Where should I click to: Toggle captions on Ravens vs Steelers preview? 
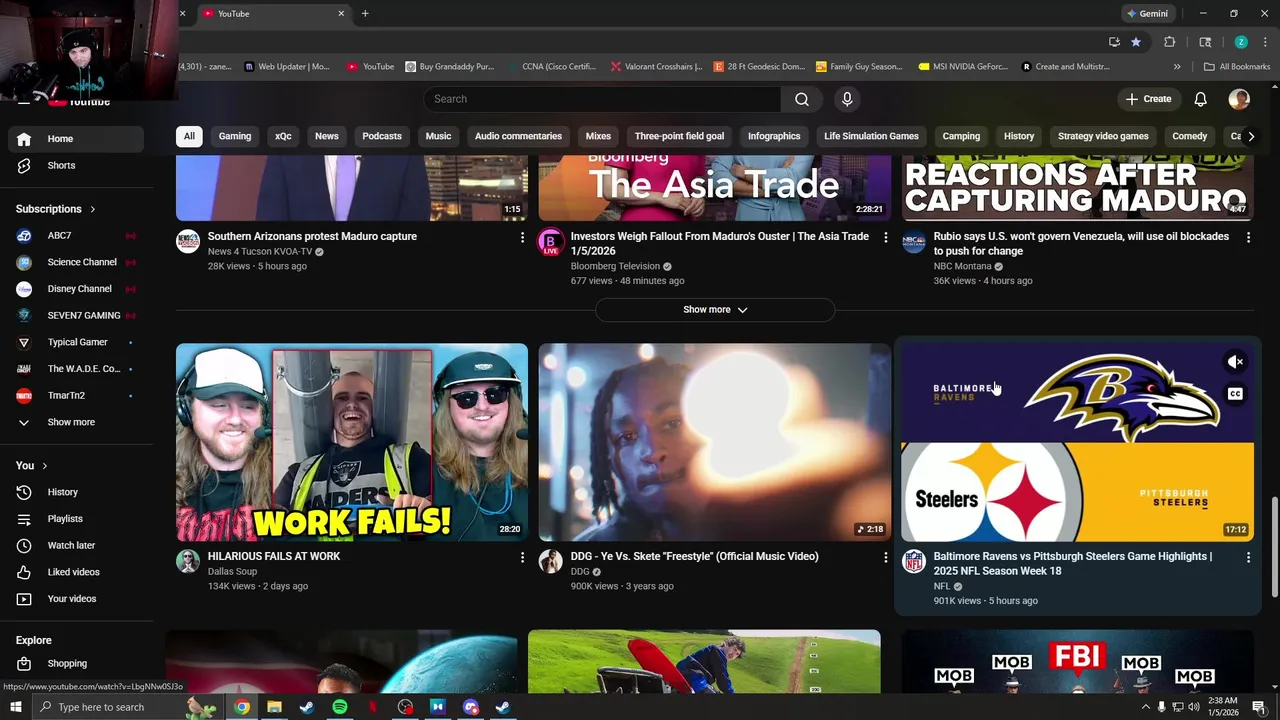coord(1236,394)
